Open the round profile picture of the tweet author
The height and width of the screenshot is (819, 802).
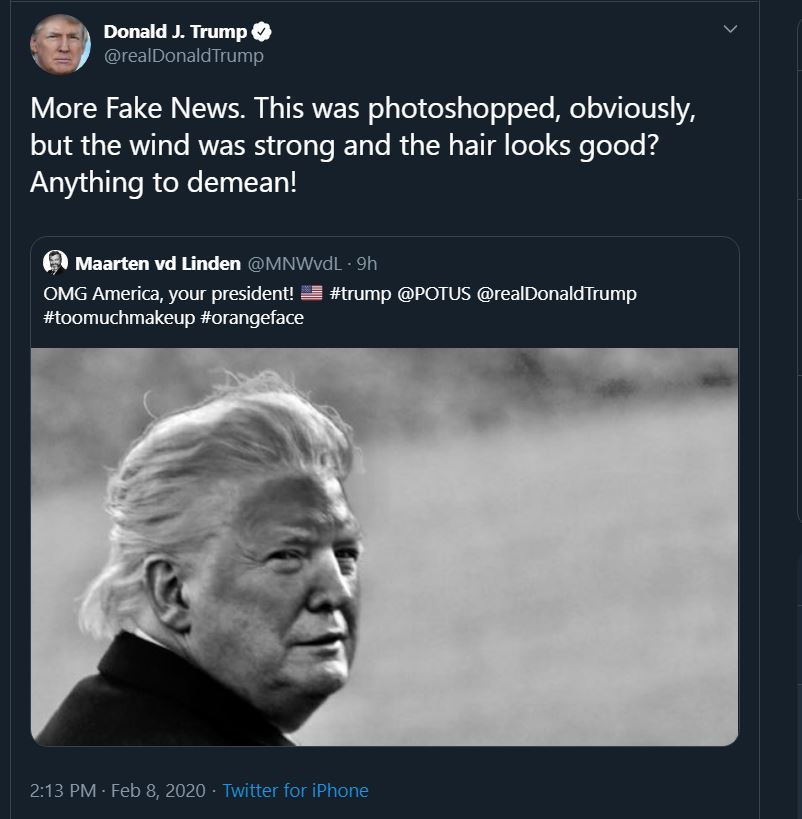60,44
